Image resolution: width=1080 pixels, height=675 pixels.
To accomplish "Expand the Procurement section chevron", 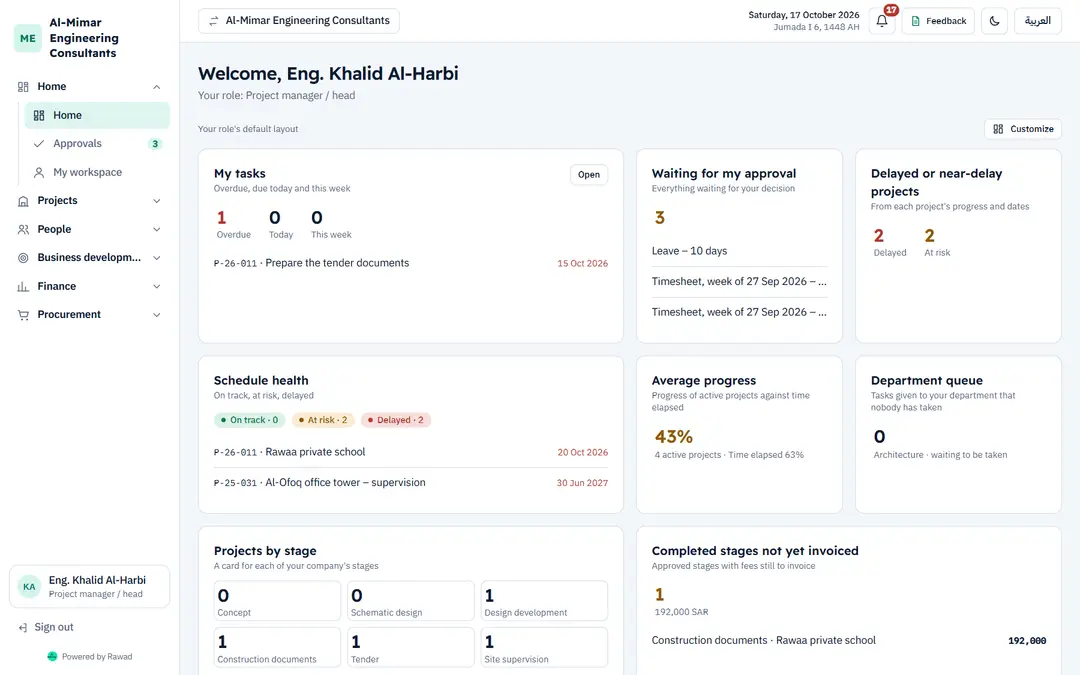I will point(156,315).
